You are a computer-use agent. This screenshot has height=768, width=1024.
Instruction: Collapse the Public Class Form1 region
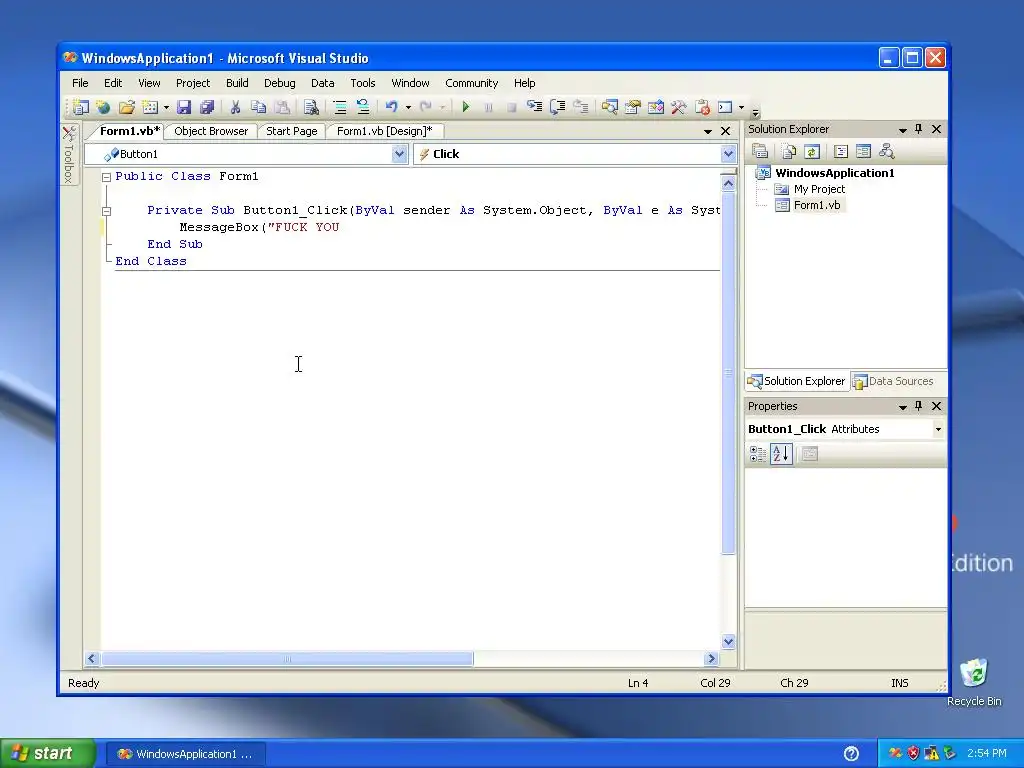coord(106,177)
